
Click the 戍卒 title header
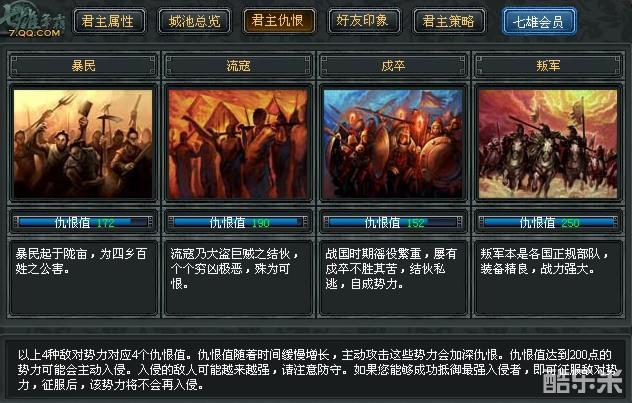[393, 65]
